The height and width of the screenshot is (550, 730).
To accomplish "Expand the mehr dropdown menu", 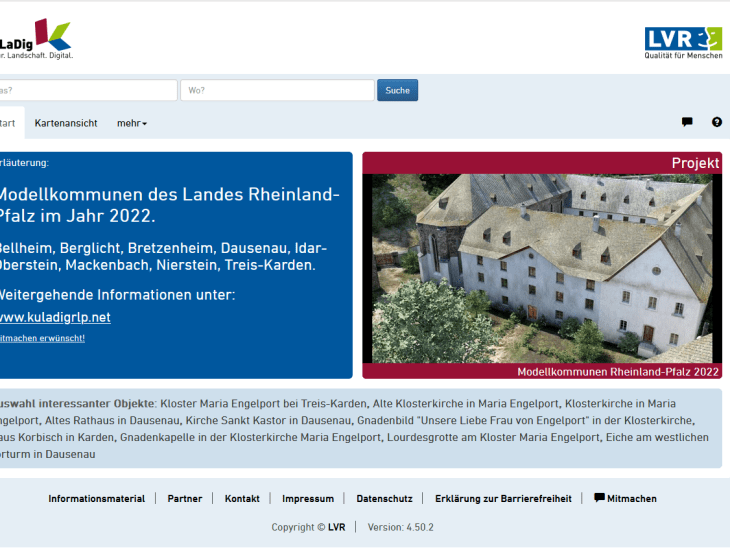I will click(131, 123).
